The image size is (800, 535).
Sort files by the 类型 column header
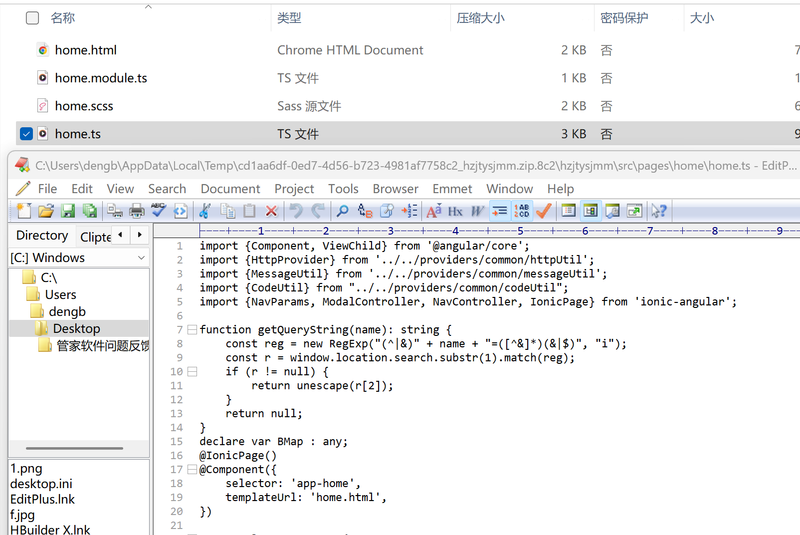[289, 18]
